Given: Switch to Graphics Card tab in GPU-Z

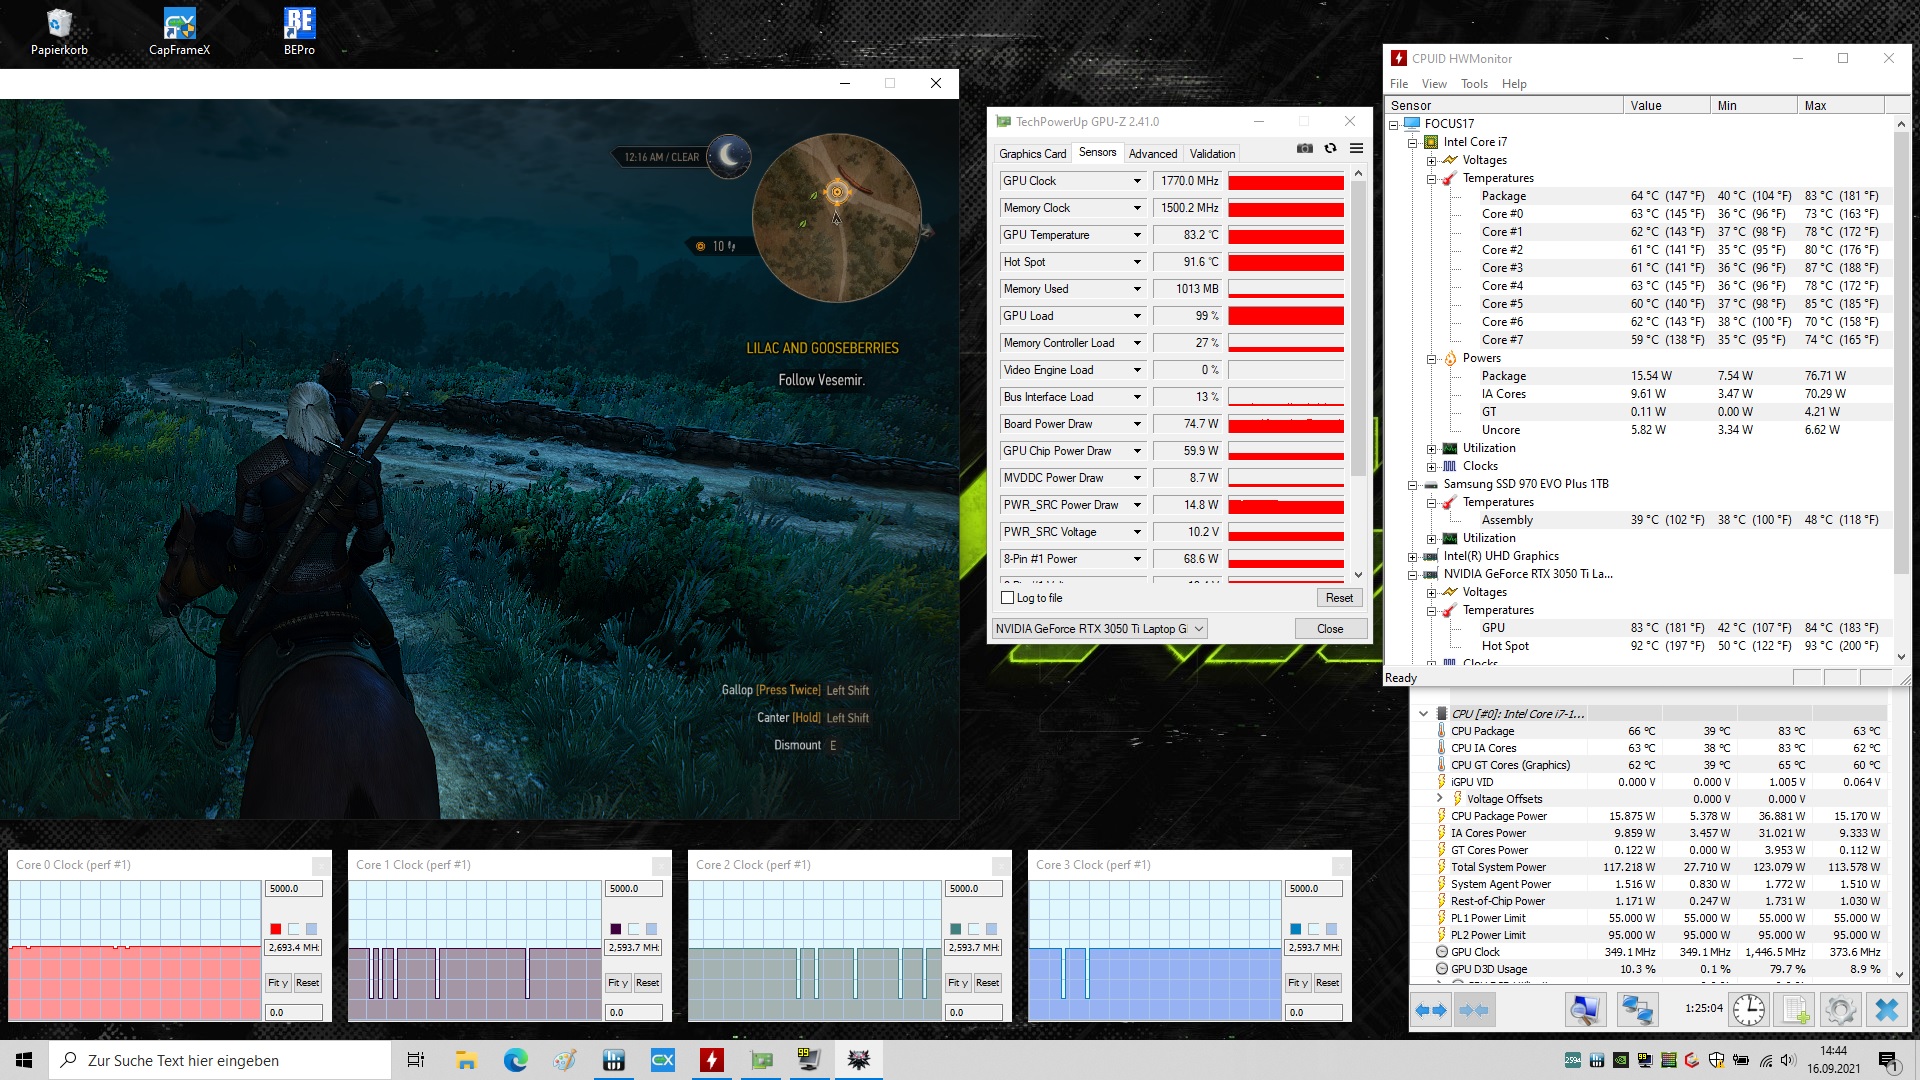Looking at the screenshot, I should tap(1032, 154).
